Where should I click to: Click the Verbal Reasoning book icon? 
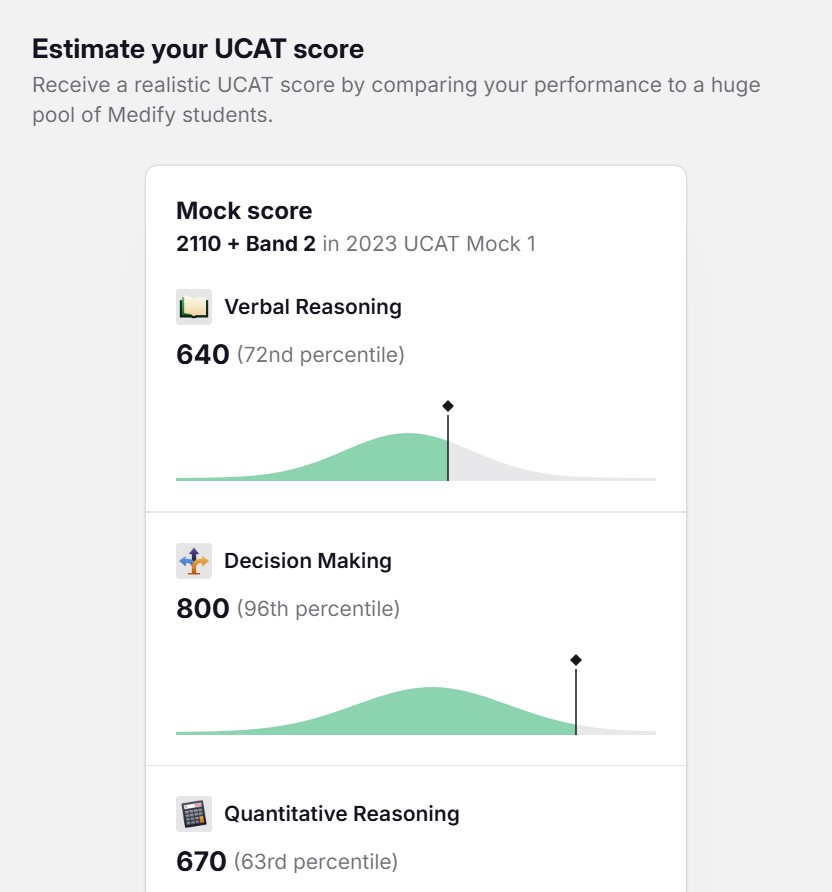[194, 307]
